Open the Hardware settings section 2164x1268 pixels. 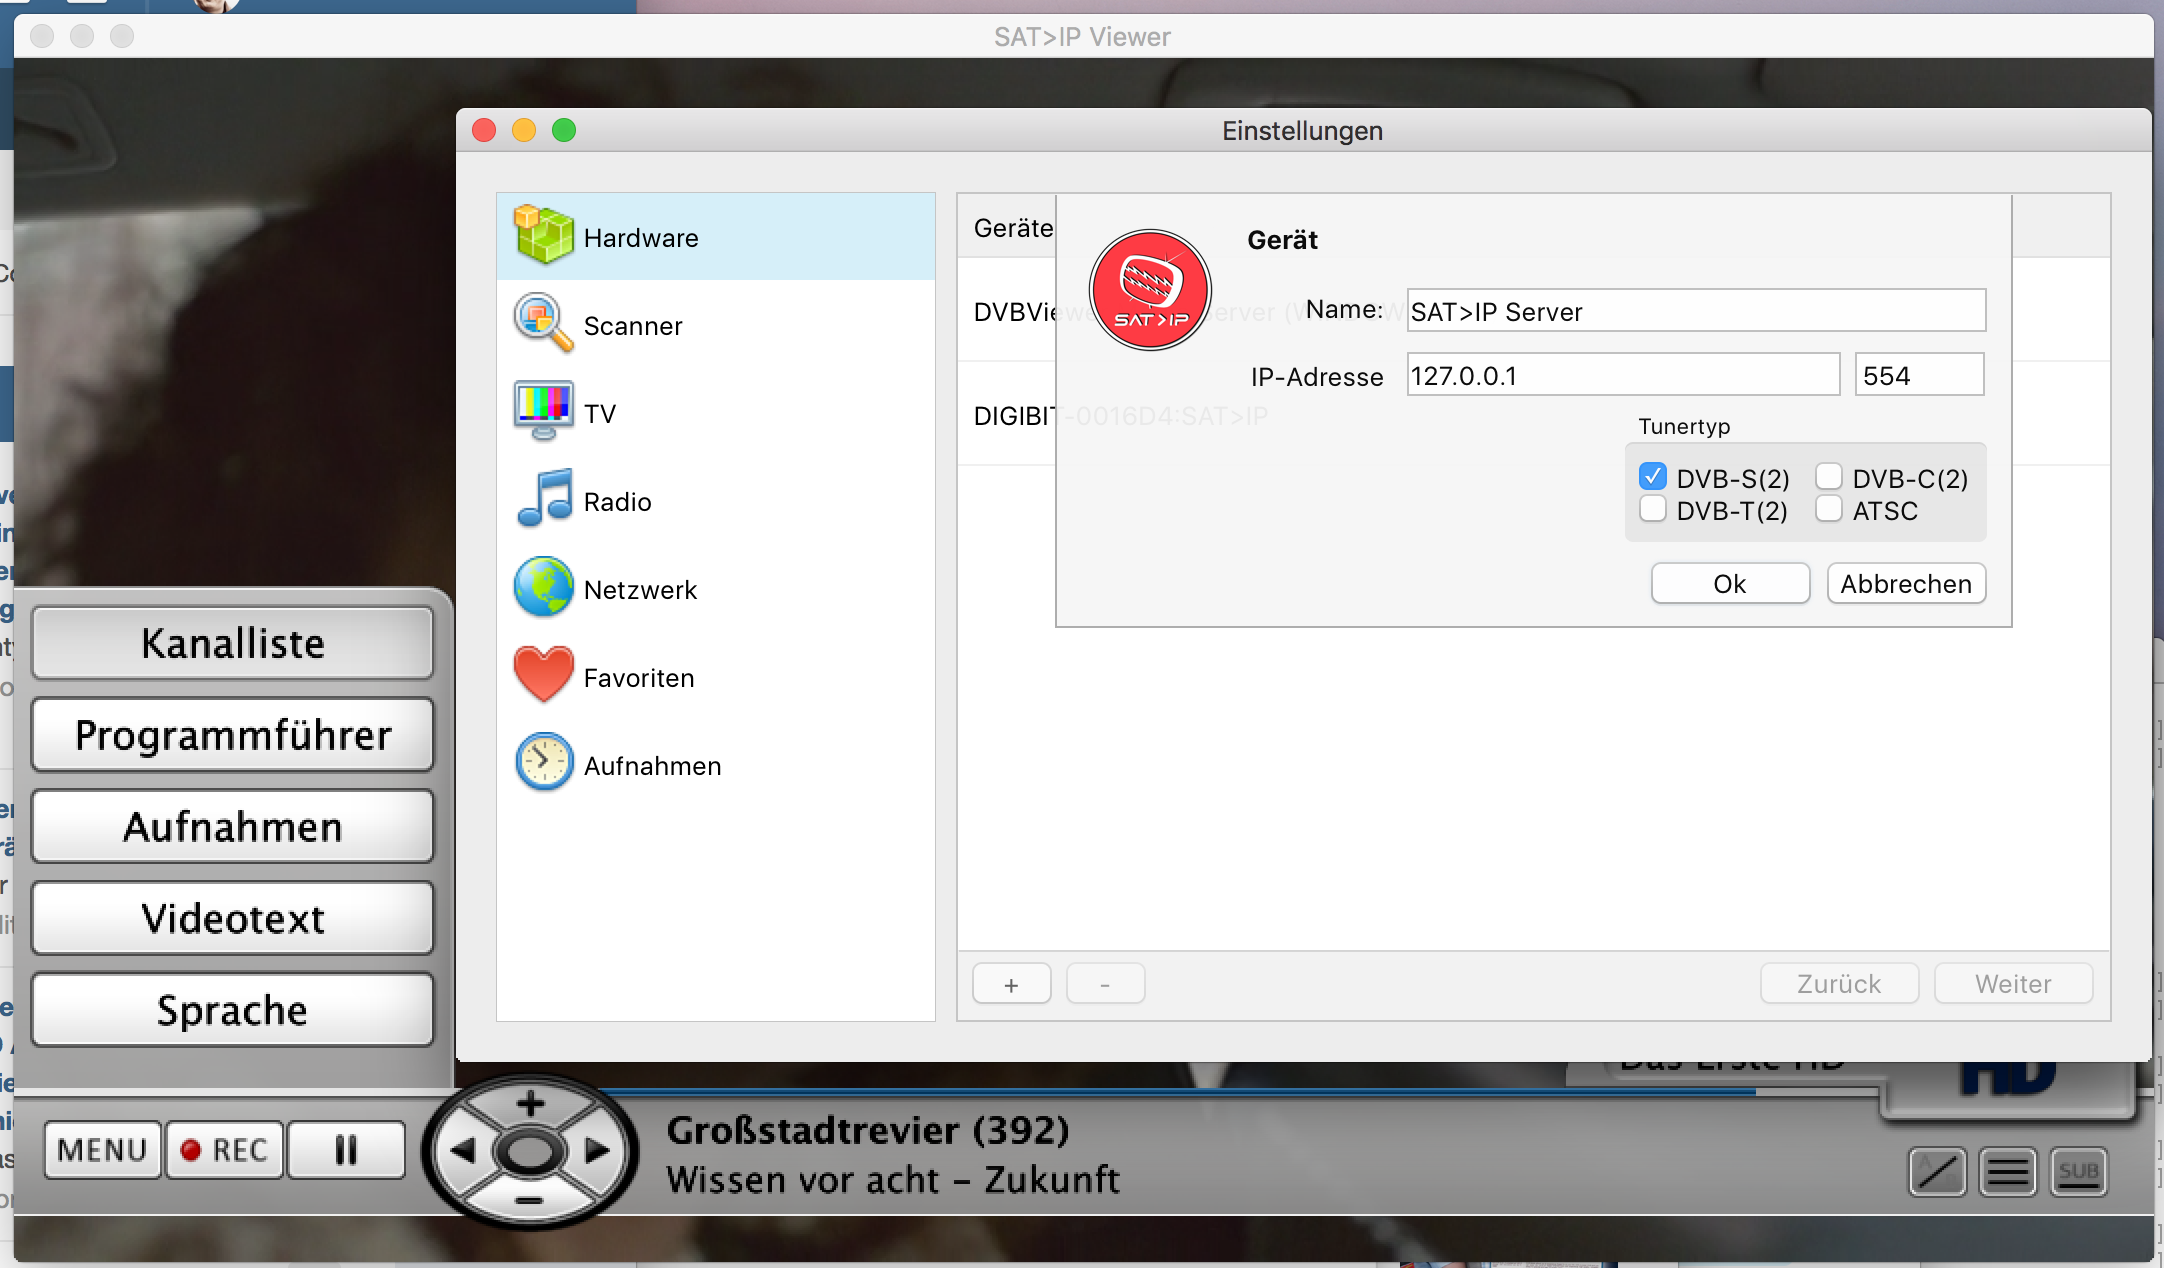(640, 238)
